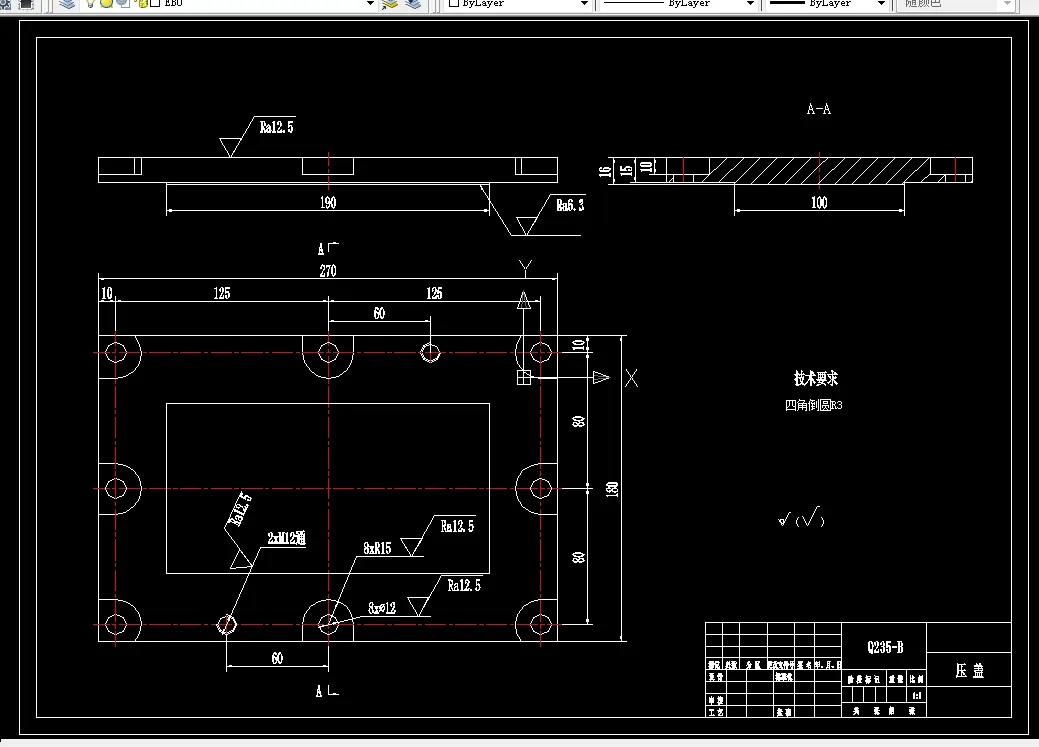Screen dimensions: 1039x747
Task: Toggle the layer freeze sun icon
Action: (x=106, y=3)
